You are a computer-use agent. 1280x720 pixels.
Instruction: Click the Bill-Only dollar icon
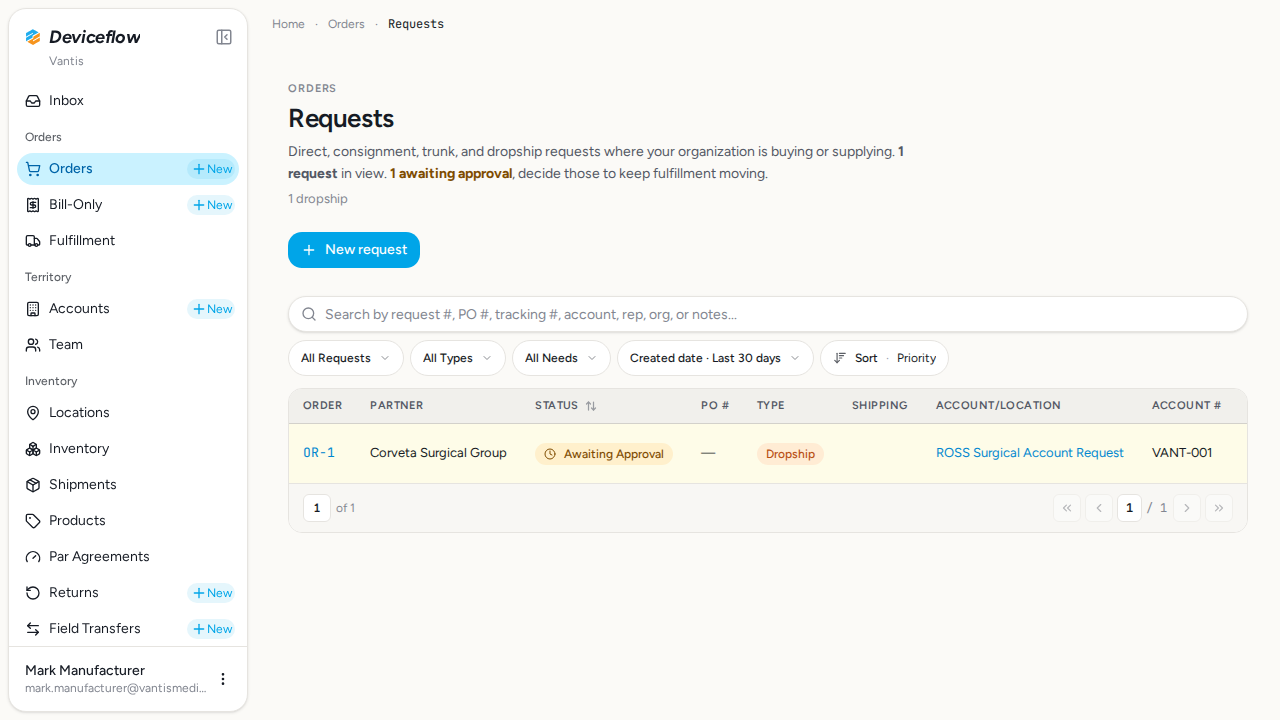(x=33, y=205)
